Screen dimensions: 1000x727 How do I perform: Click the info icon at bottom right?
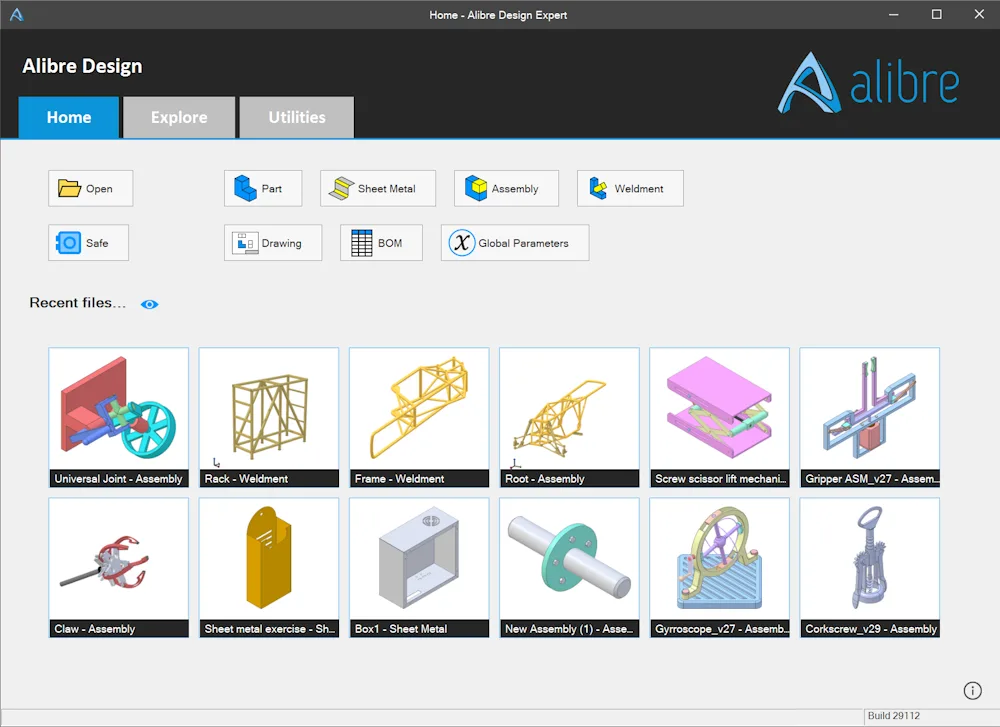tap(972, 691)
